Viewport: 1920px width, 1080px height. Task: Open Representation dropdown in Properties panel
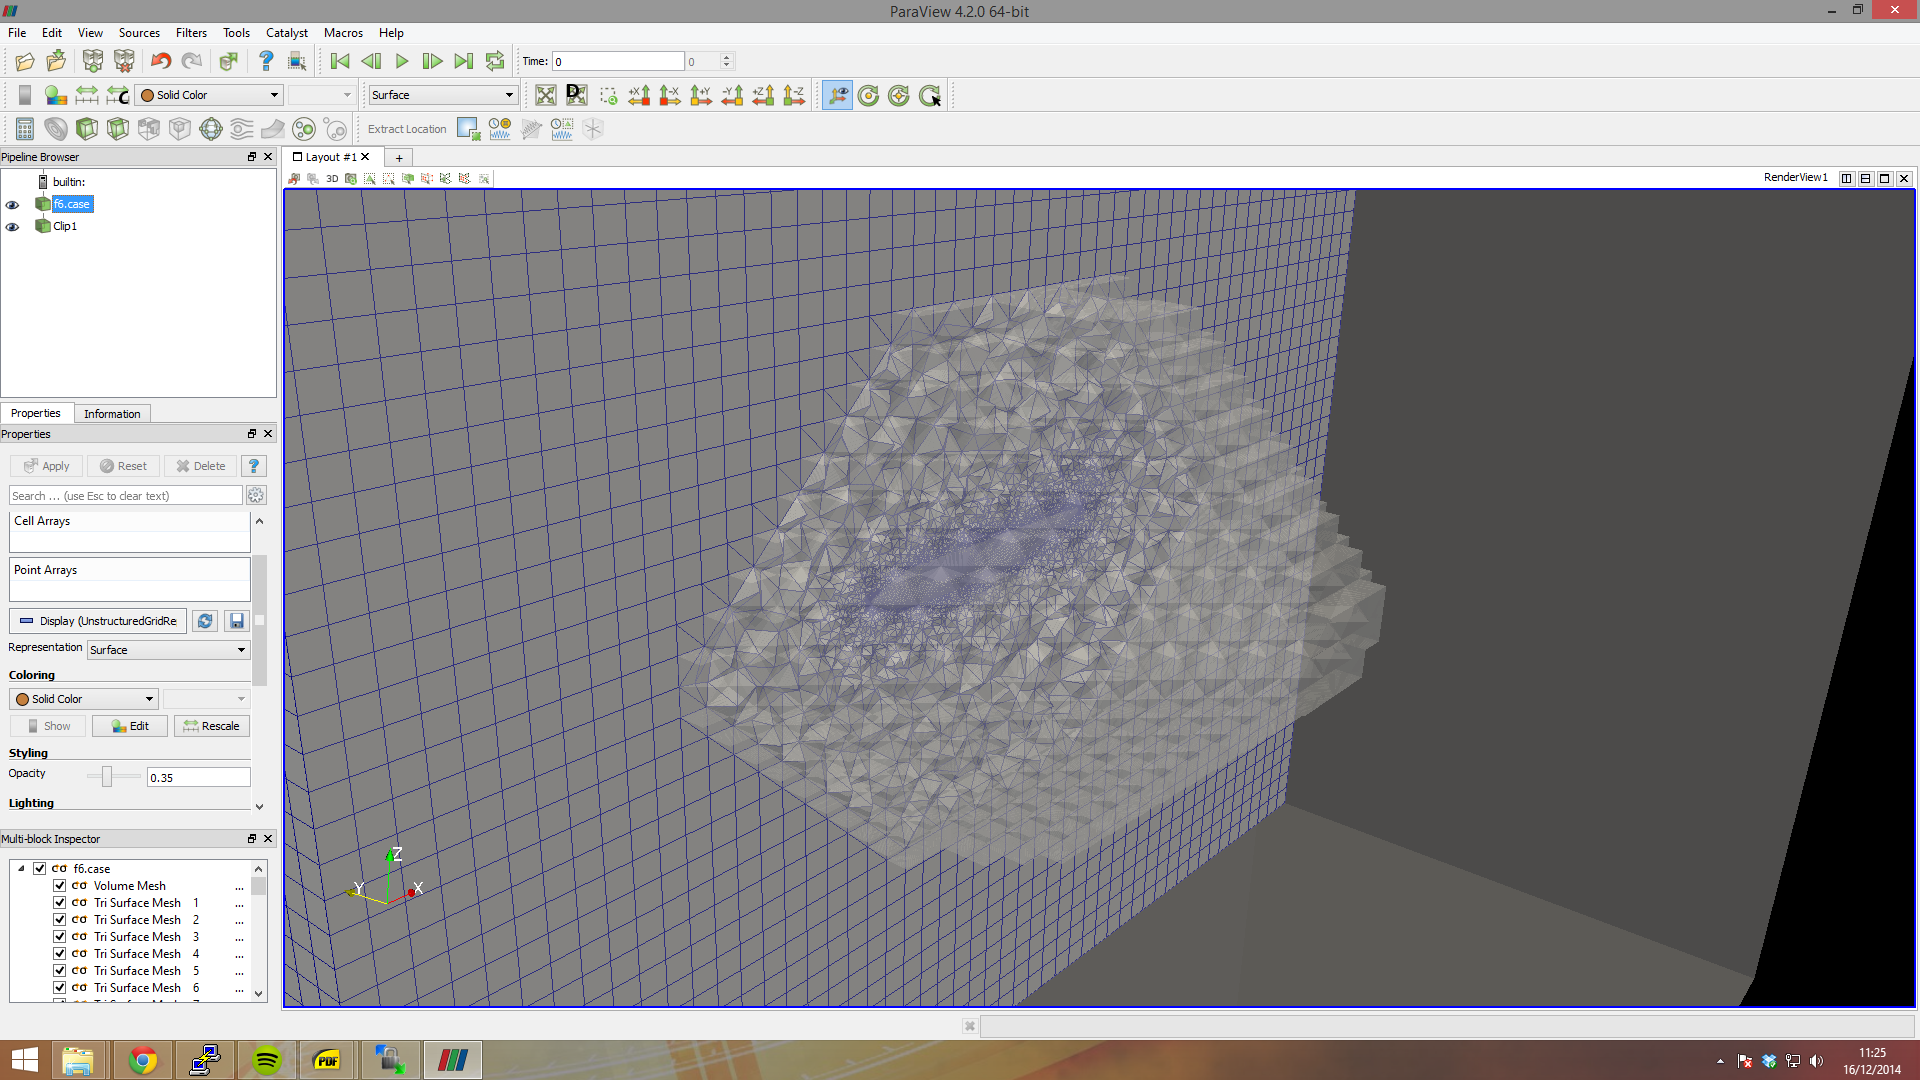(x=168, y=650)
